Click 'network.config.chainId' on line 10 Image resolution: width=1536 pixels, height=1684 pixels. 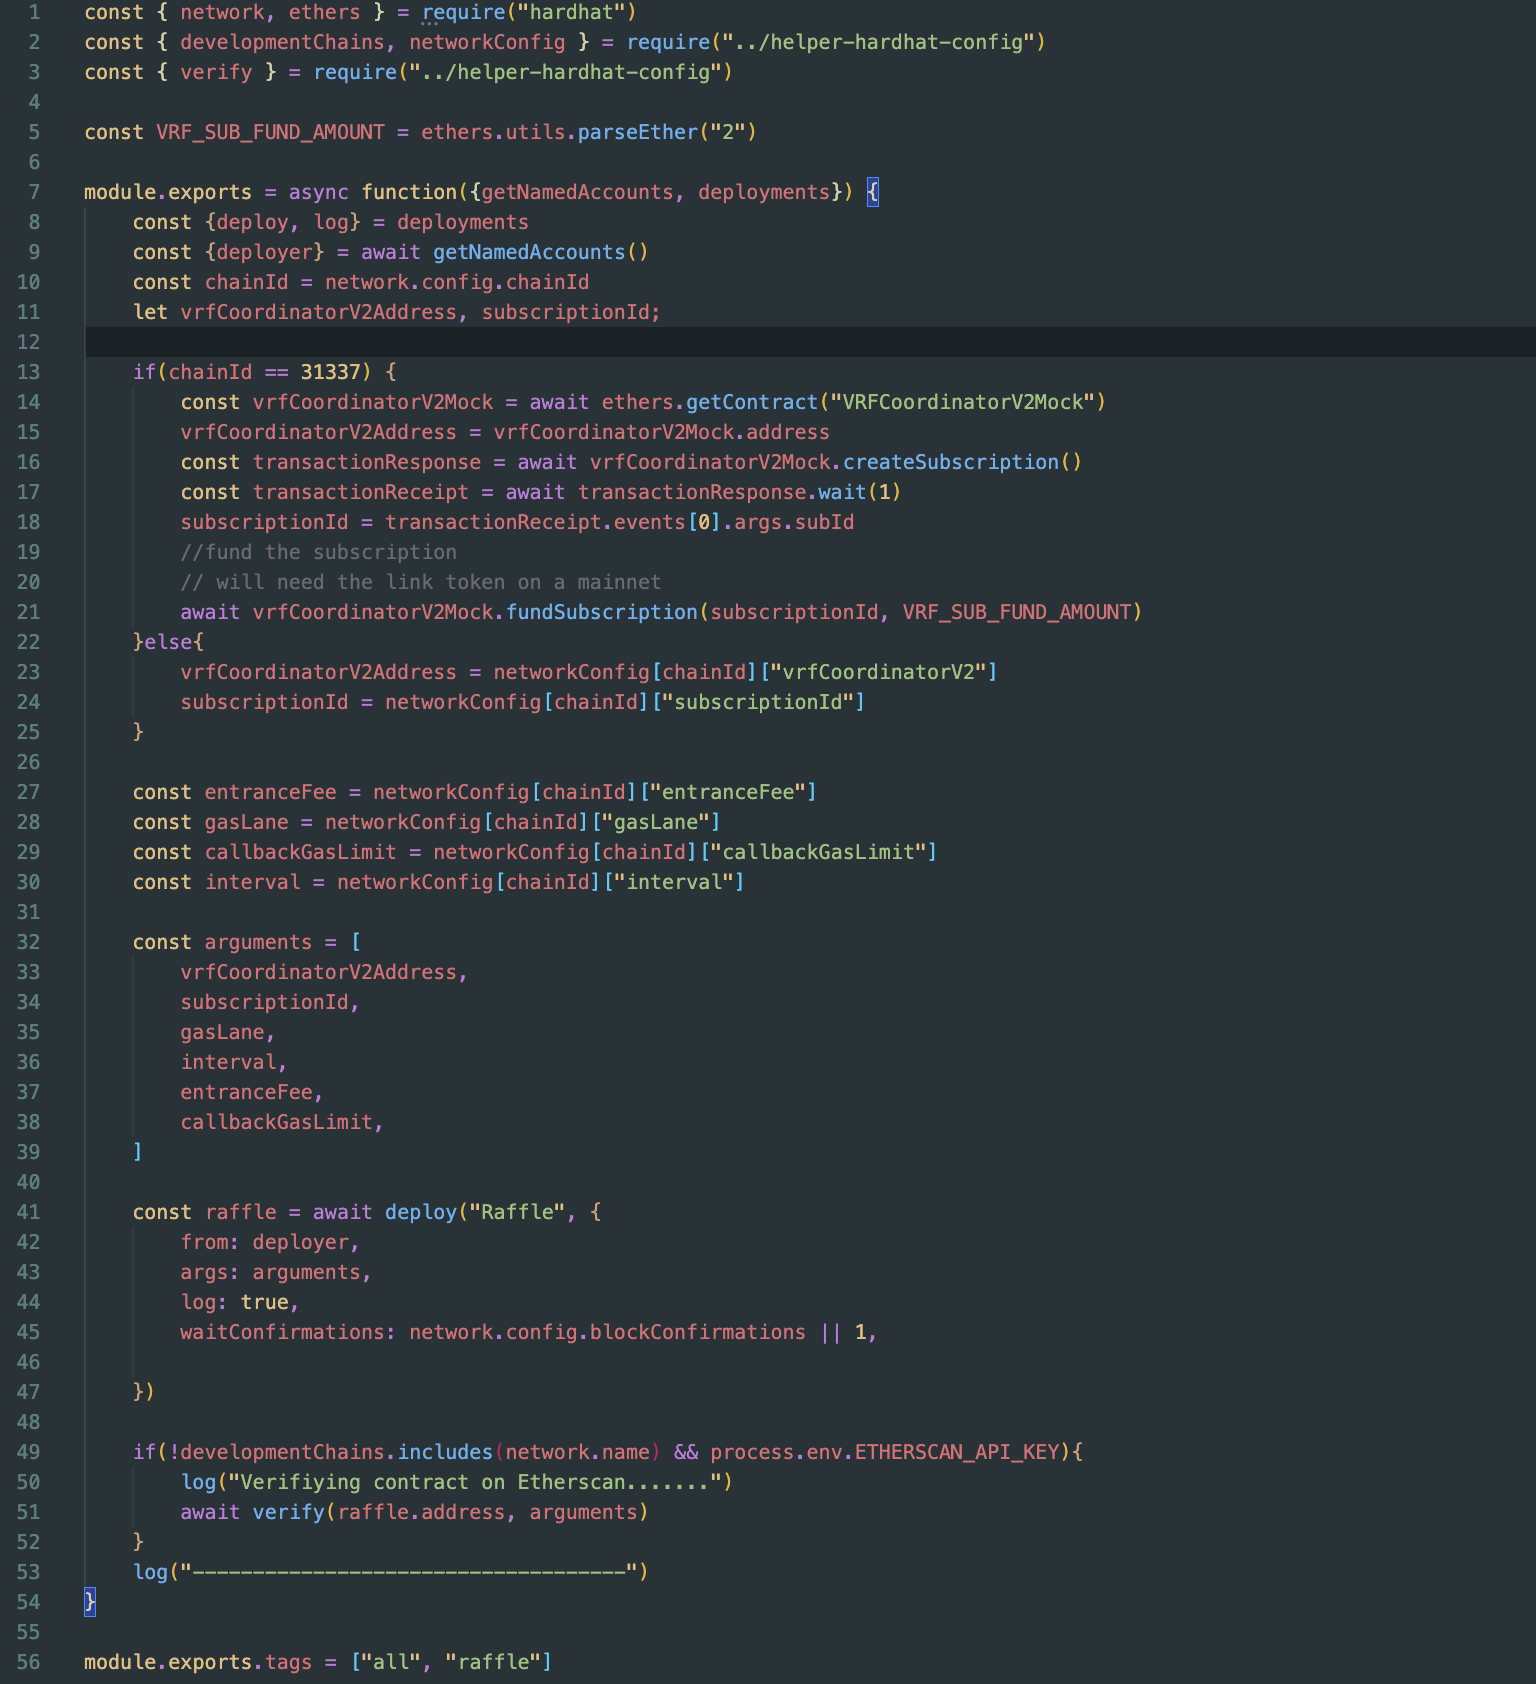point(457,282)
